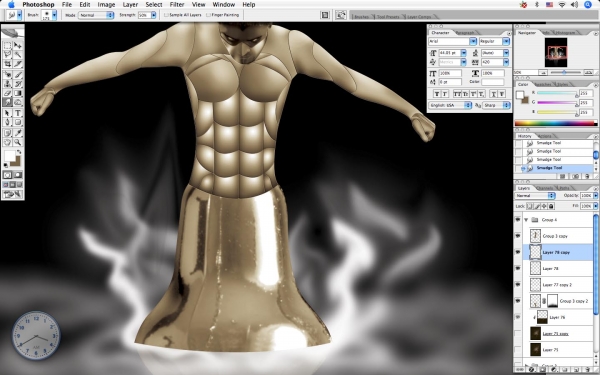Image resolution: width=600 pixels, height=375 pixels.
Task: Select the Gradient tool
Action: (18, 93)
